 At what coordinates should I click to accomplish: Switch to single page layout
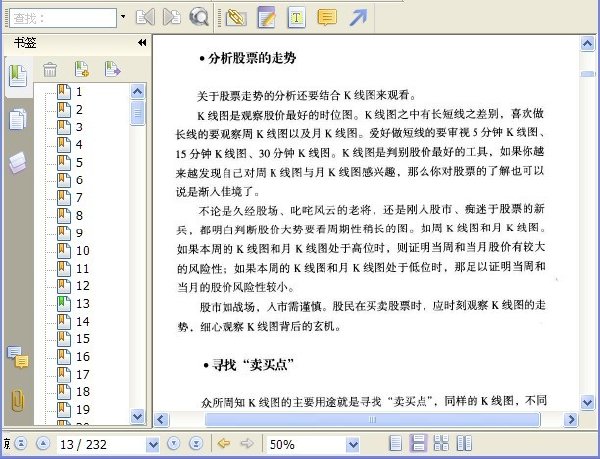[395, 443]
